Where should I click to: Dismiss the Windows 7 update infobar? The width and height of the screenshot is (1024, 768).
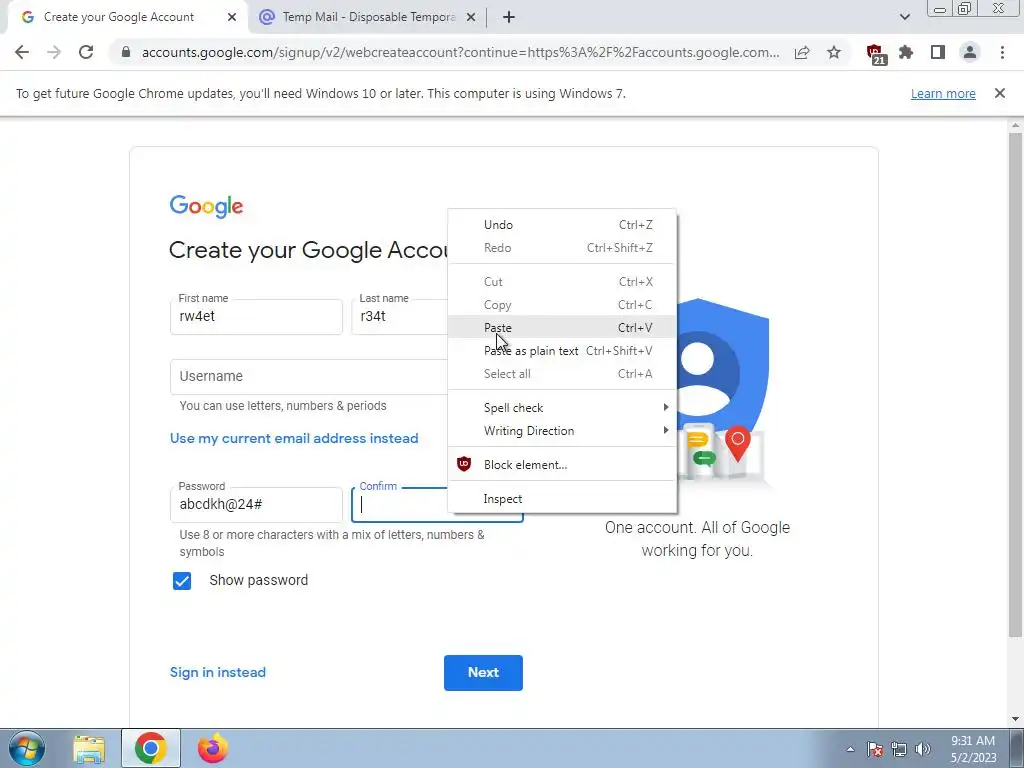(1000, 93)
